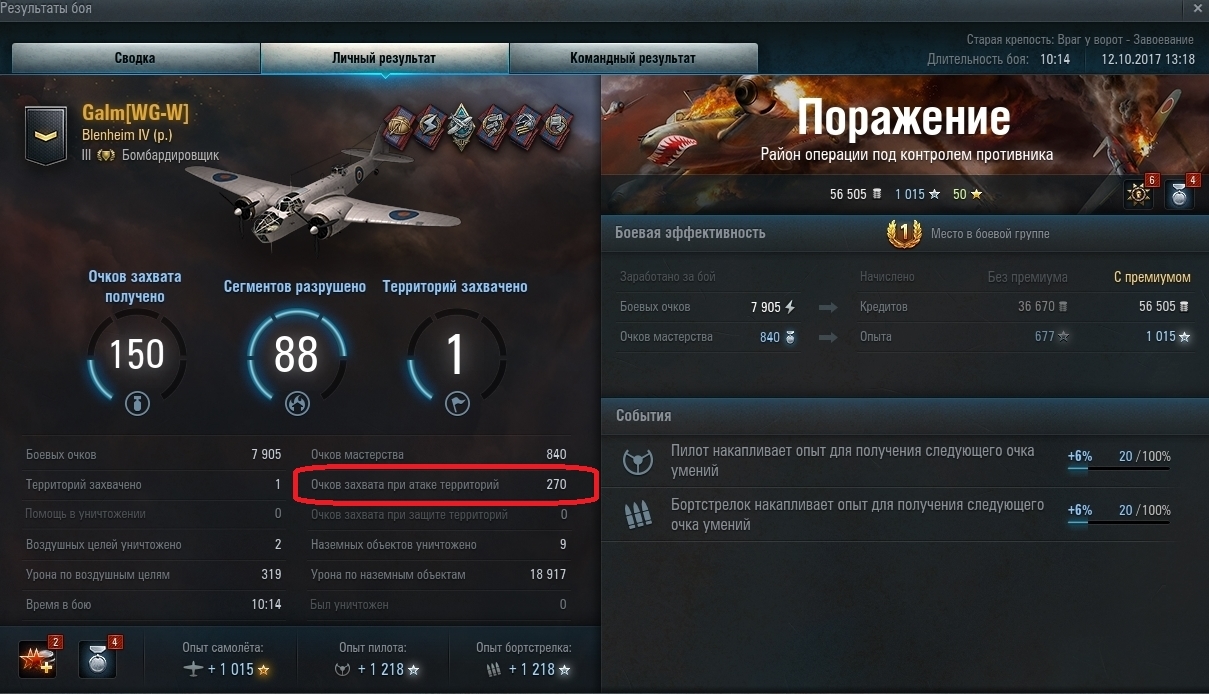Click the pilot steering wheel event icon

pyautogui.click(x=638, y=461)
